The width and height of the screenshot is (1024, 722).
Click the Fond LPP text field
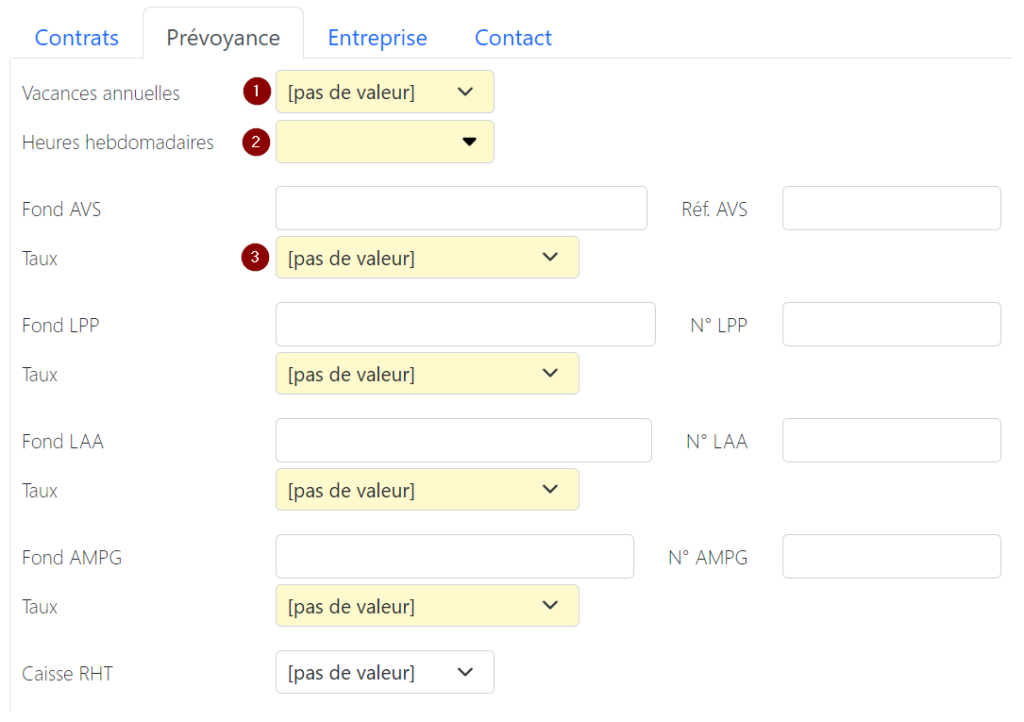[465, 325]
